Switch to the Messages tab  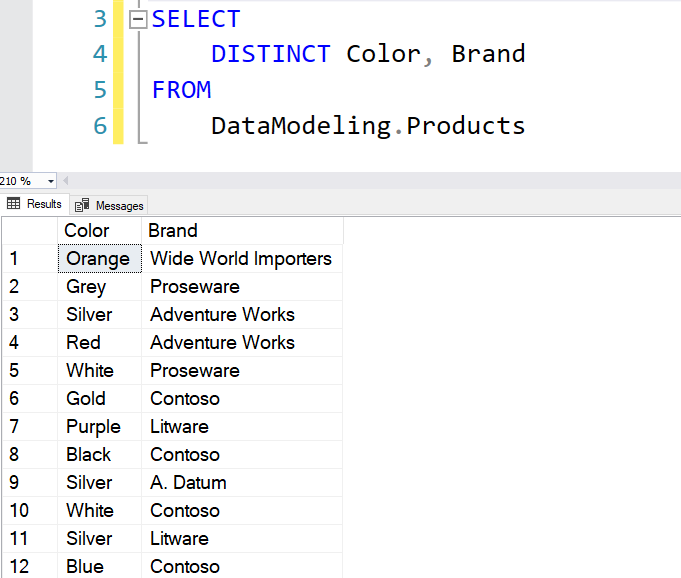tap(109, 205)
